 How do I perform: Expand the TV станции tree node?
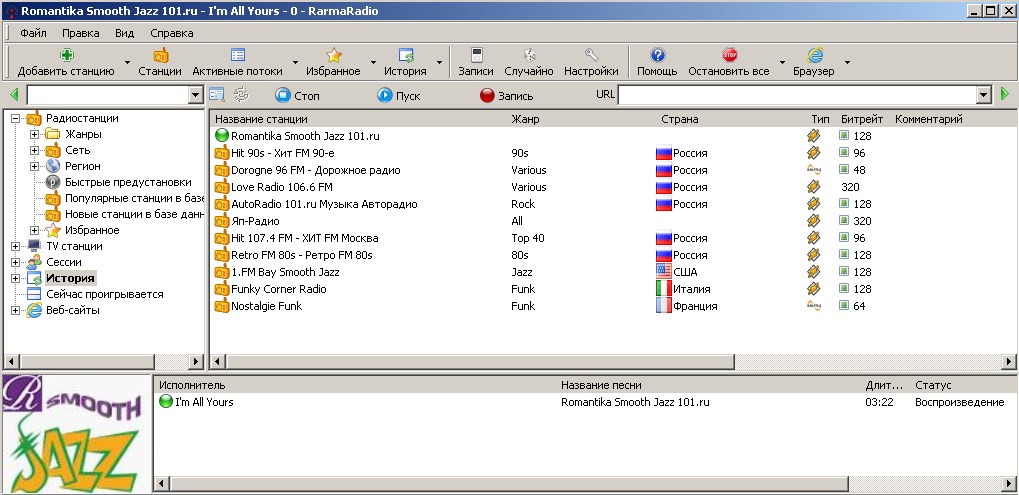click(16, 246)
